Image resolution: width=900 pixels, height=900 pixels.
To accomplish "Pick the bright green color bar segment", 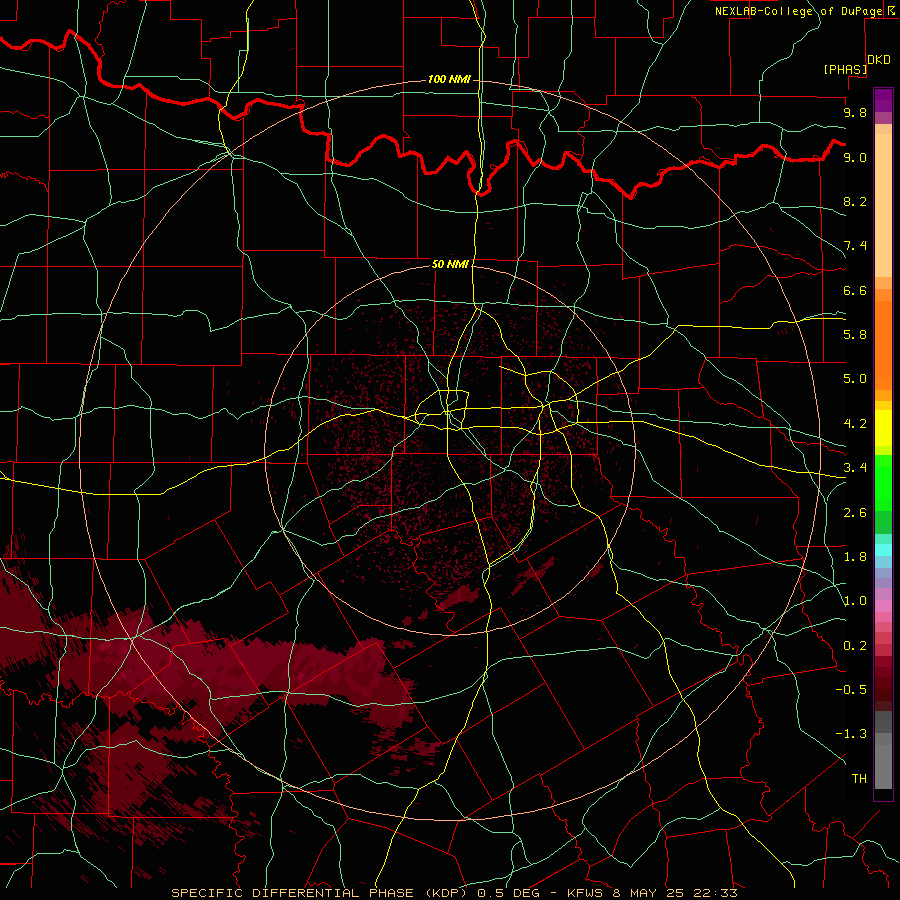I will (x=883, y=482).
